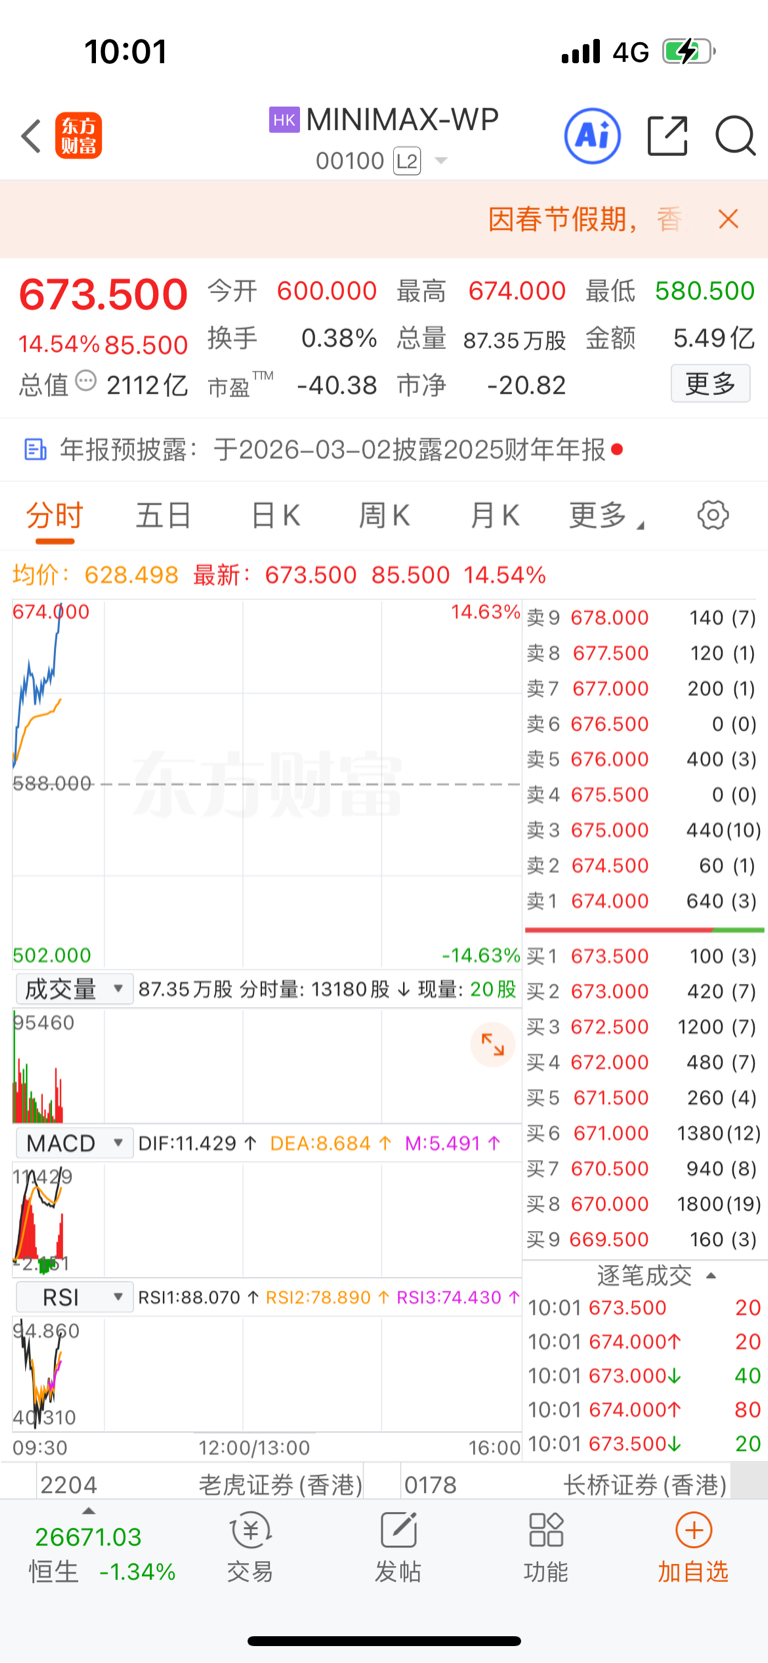Switch to the 日K tab
The height and width of the screenshot is (1663, 768).
click(x=275, y=516)
